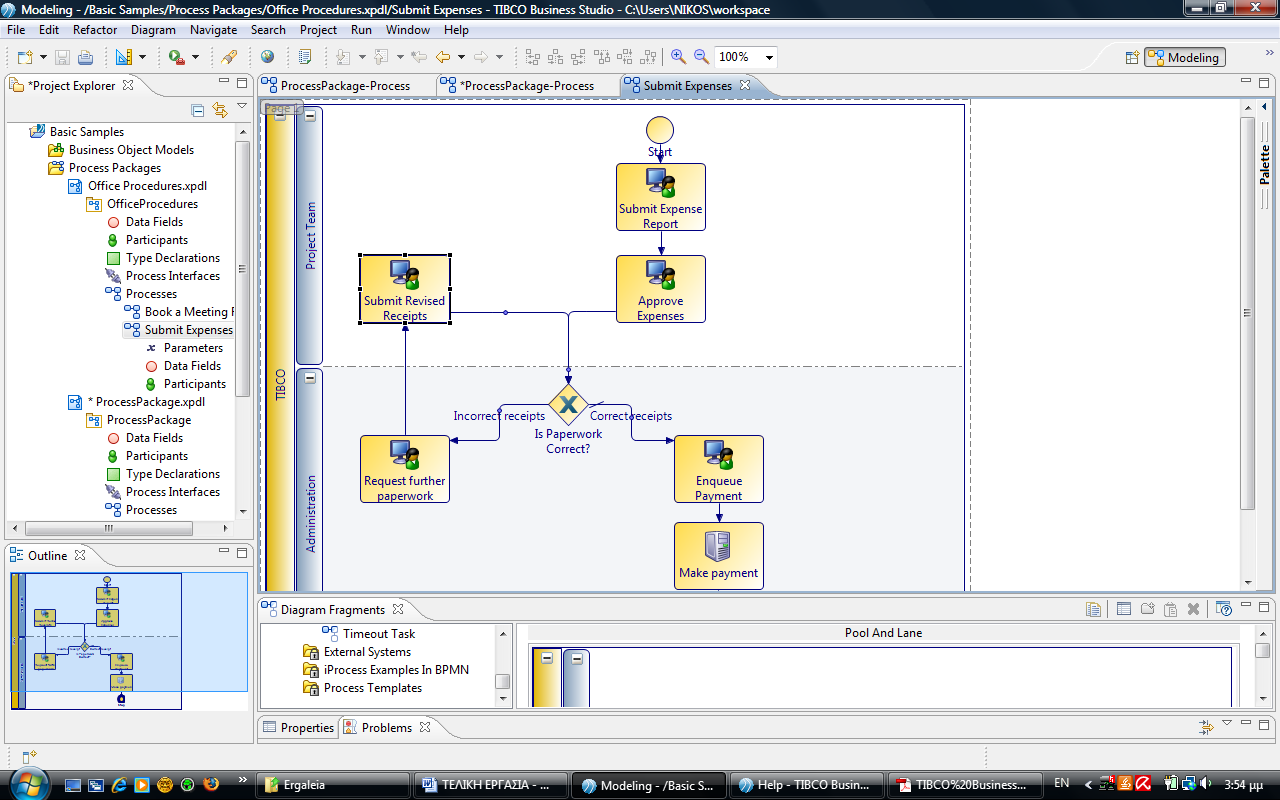Click the Print toolbar icon
The image size is (1280, 800).
[x=85, y=57]
